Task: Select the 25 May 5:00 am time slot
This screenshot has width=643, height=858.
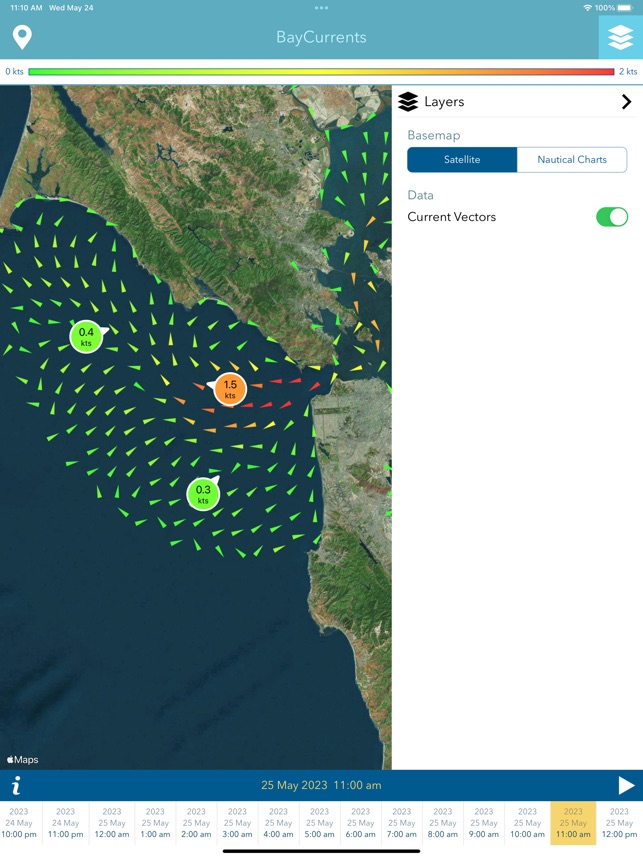Action: pyautogui.click(x=319, y=823)
